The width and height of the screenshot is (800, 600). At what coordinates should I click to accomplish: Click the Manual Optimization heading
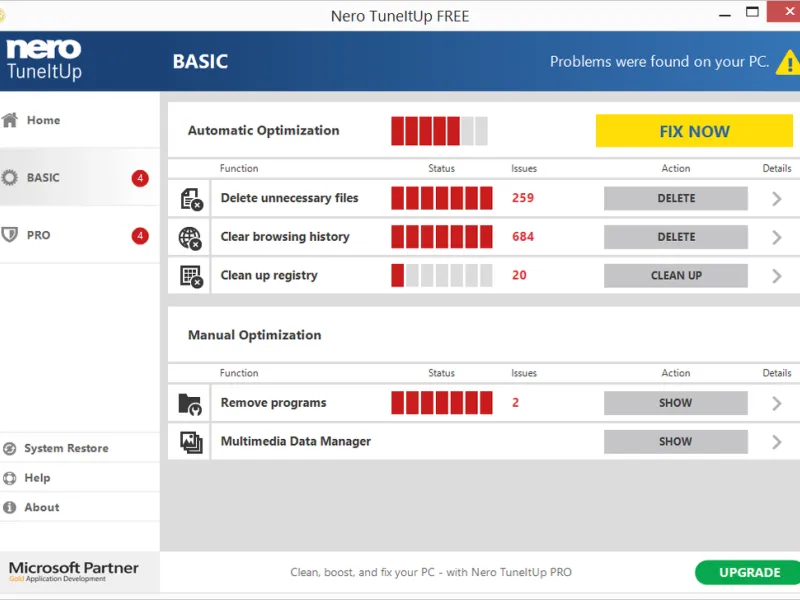(255, 335)
